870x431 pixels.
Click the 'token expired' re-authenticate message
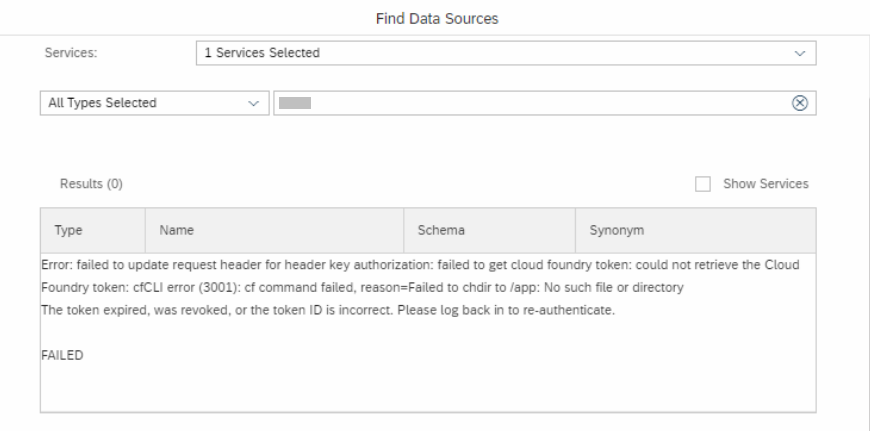click(x=328, y=310)
